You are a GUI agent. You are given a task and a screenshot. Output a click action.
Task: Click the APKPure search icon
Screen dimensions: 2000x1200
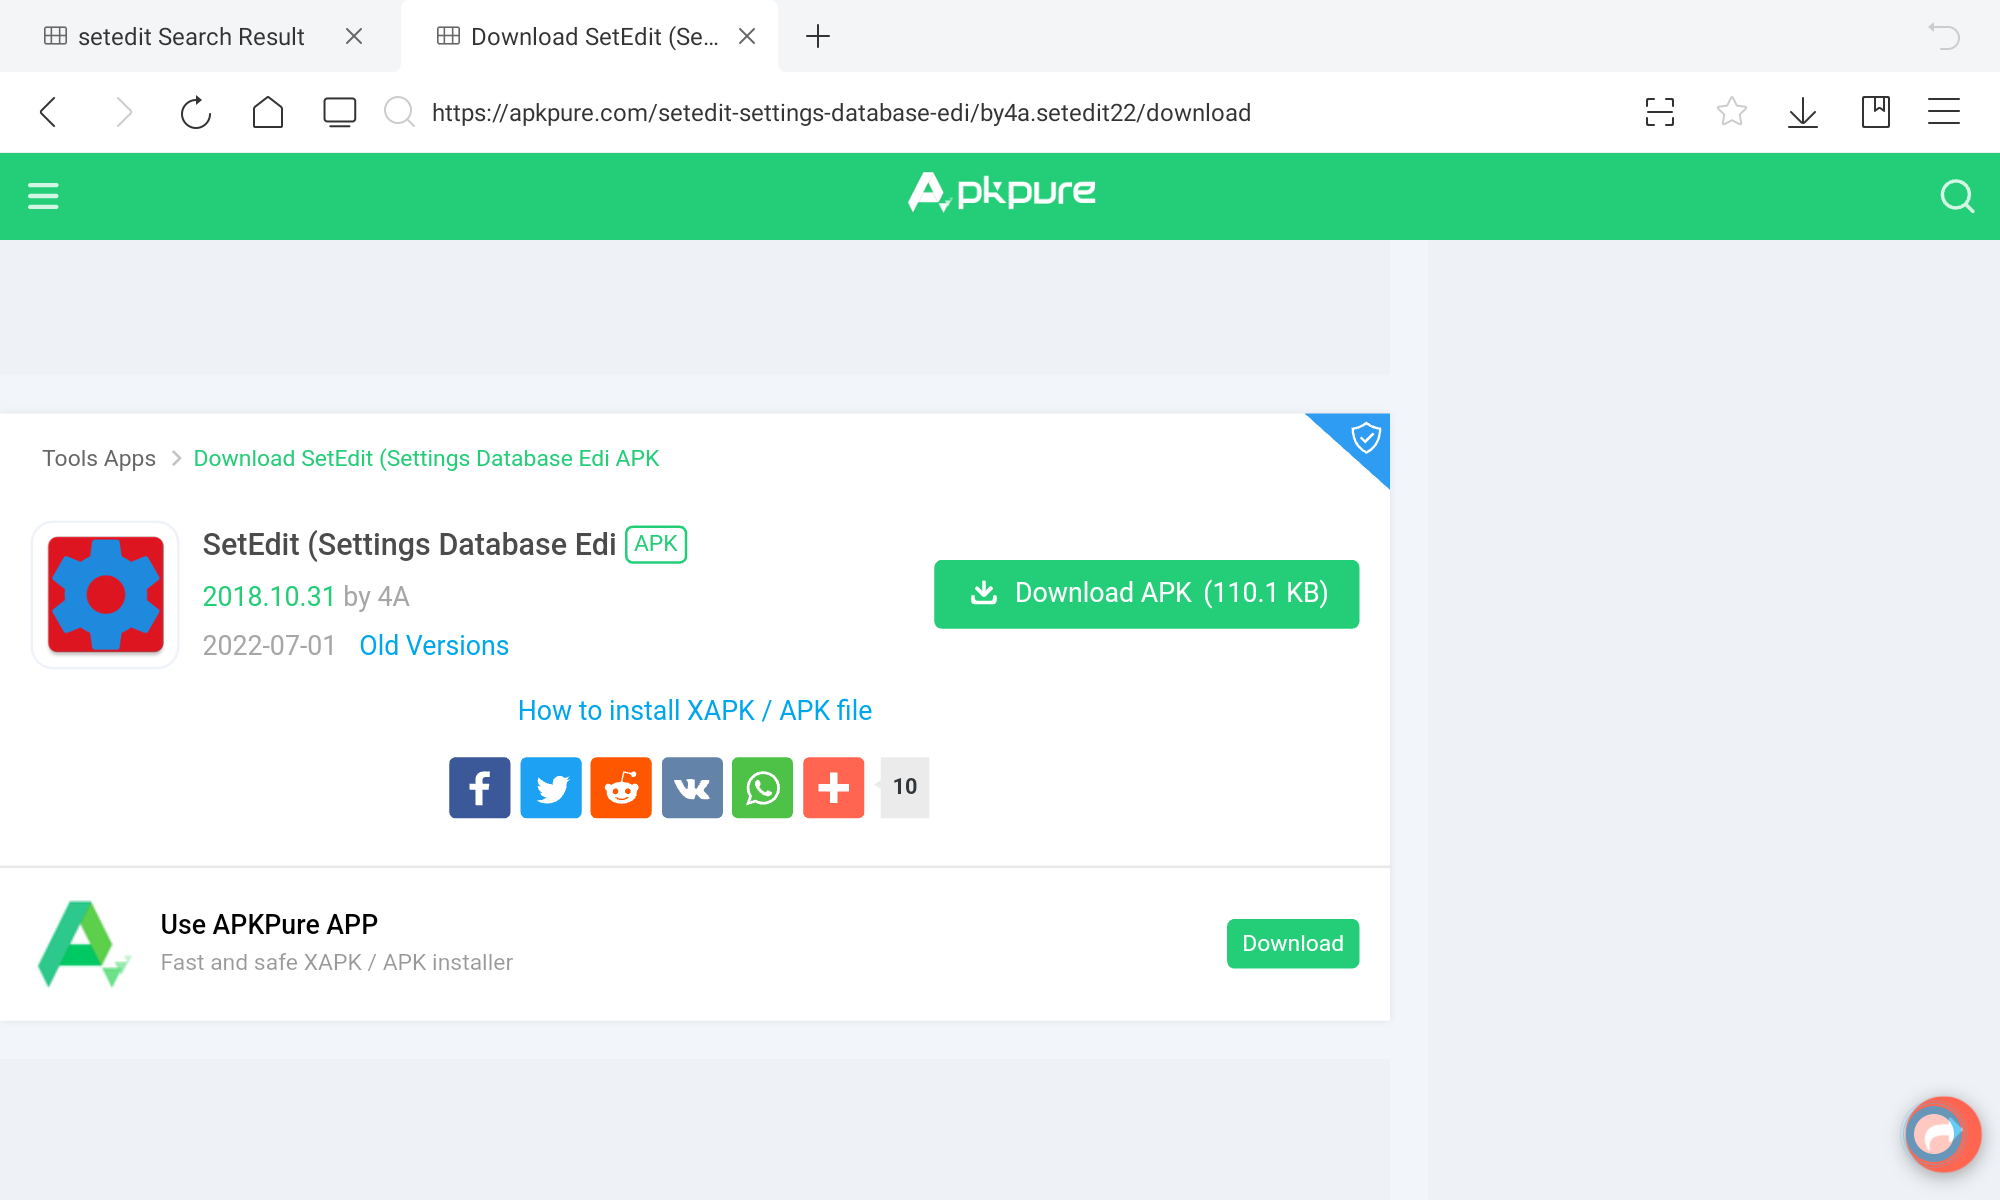[1956, 196]
